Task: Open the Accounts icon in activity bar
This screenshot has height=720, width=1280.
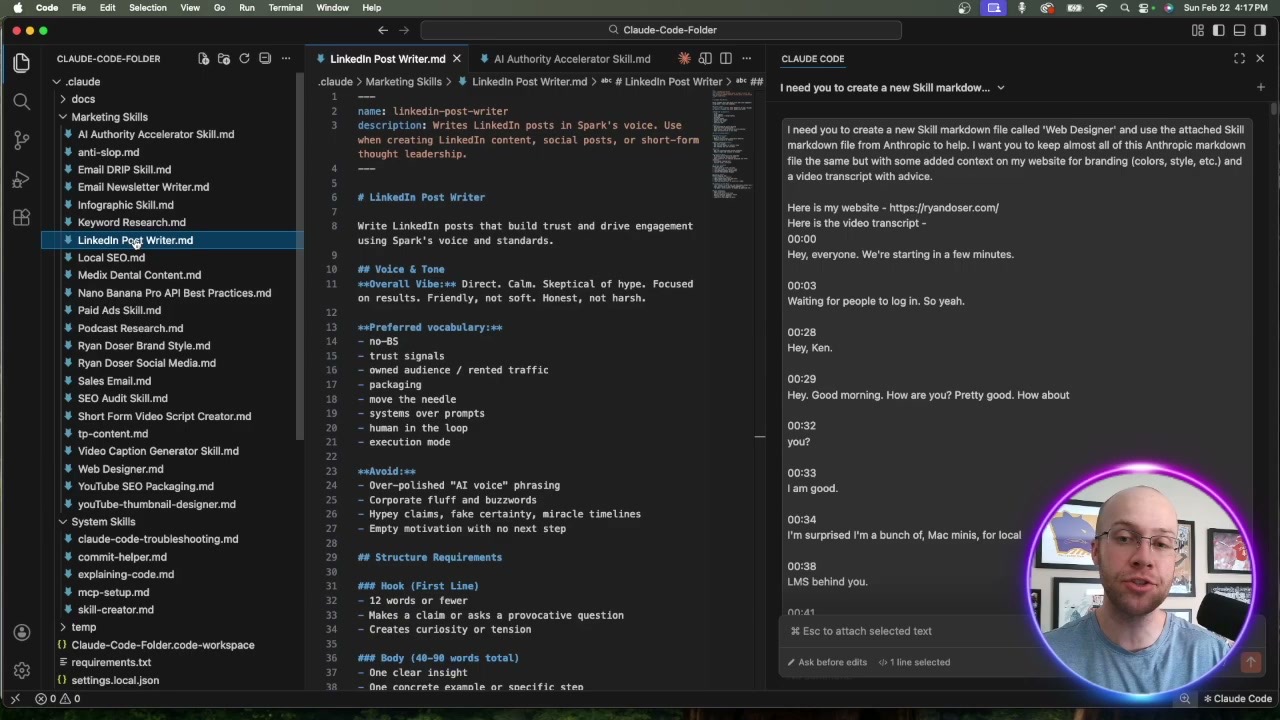Action: 21,632
